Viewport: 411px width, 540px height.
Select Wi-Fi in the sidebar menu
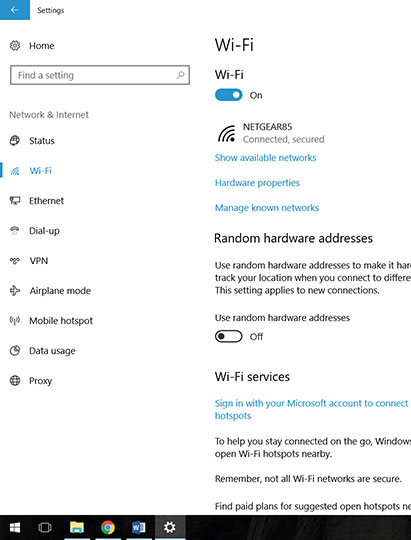click(x=40, y=170)
